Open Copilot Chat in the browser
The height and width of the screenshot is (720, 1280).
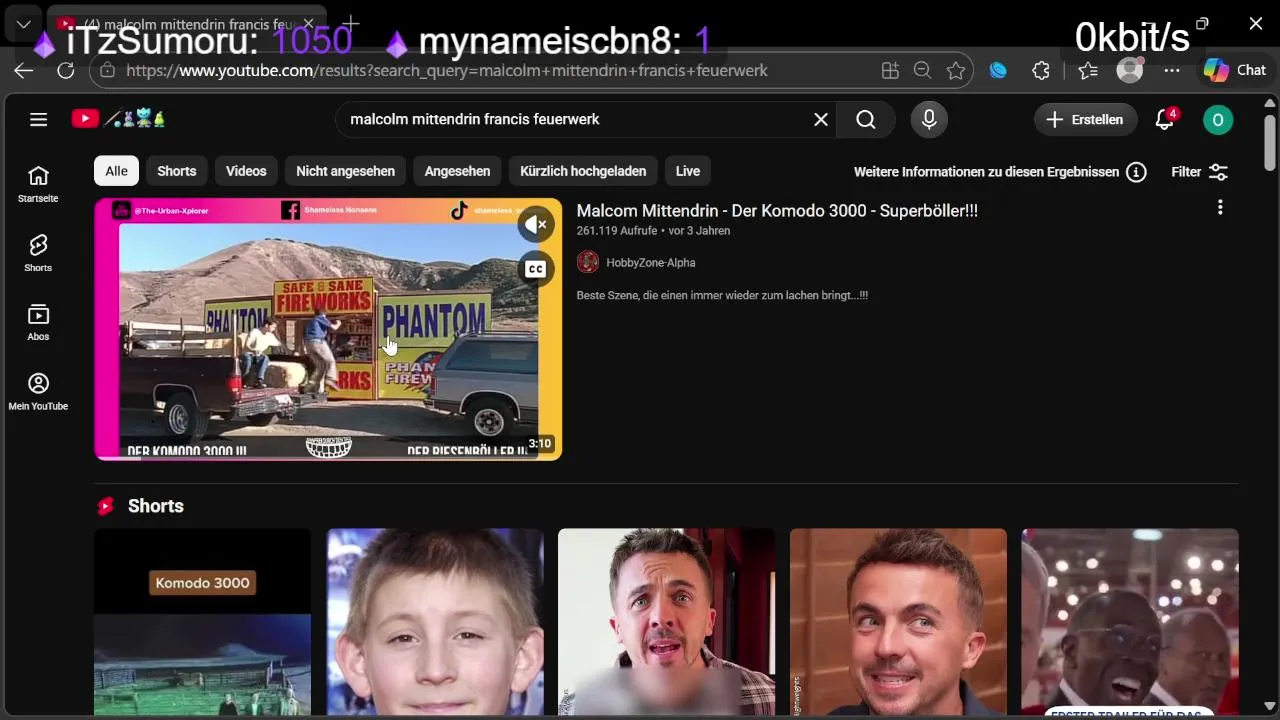[x=1235, y=70]
